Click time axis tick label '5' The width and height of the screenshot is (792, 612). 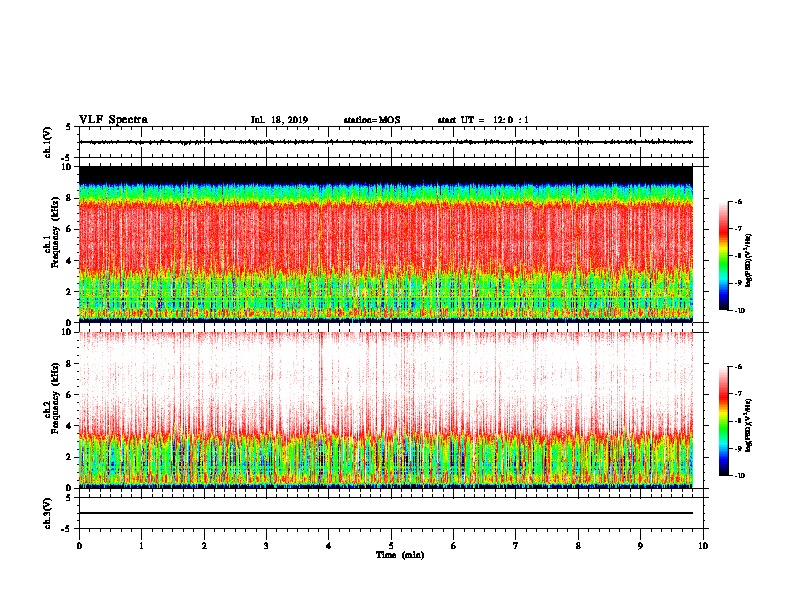pos(391,546)
